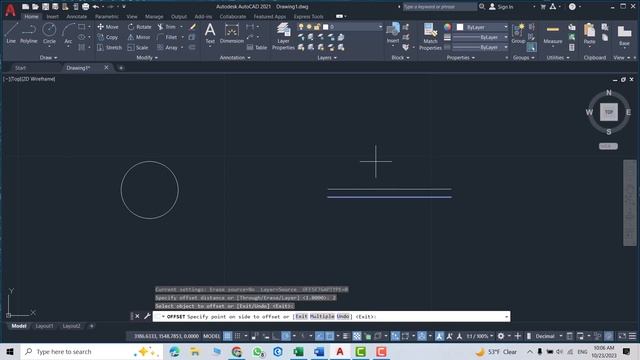
Task: Switch to the Start file tab
Action: [x=20, y=68]
